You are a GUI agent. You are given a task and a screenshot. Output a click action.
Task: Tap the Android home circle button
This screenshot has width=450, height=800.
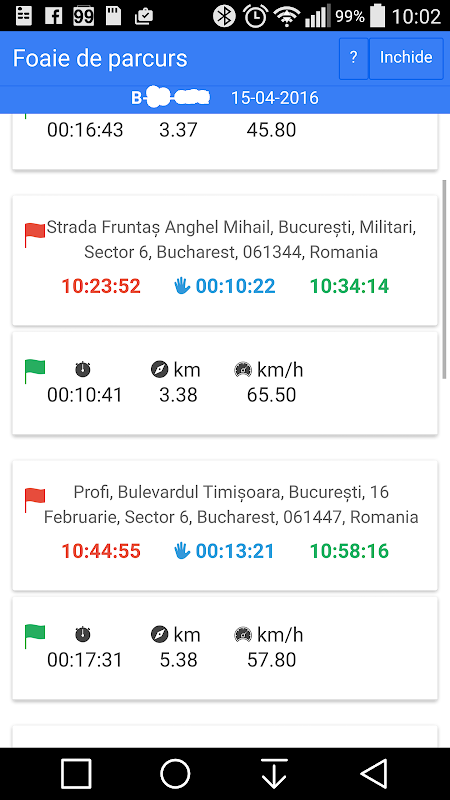pyautogui.click(x=175, y=774)
